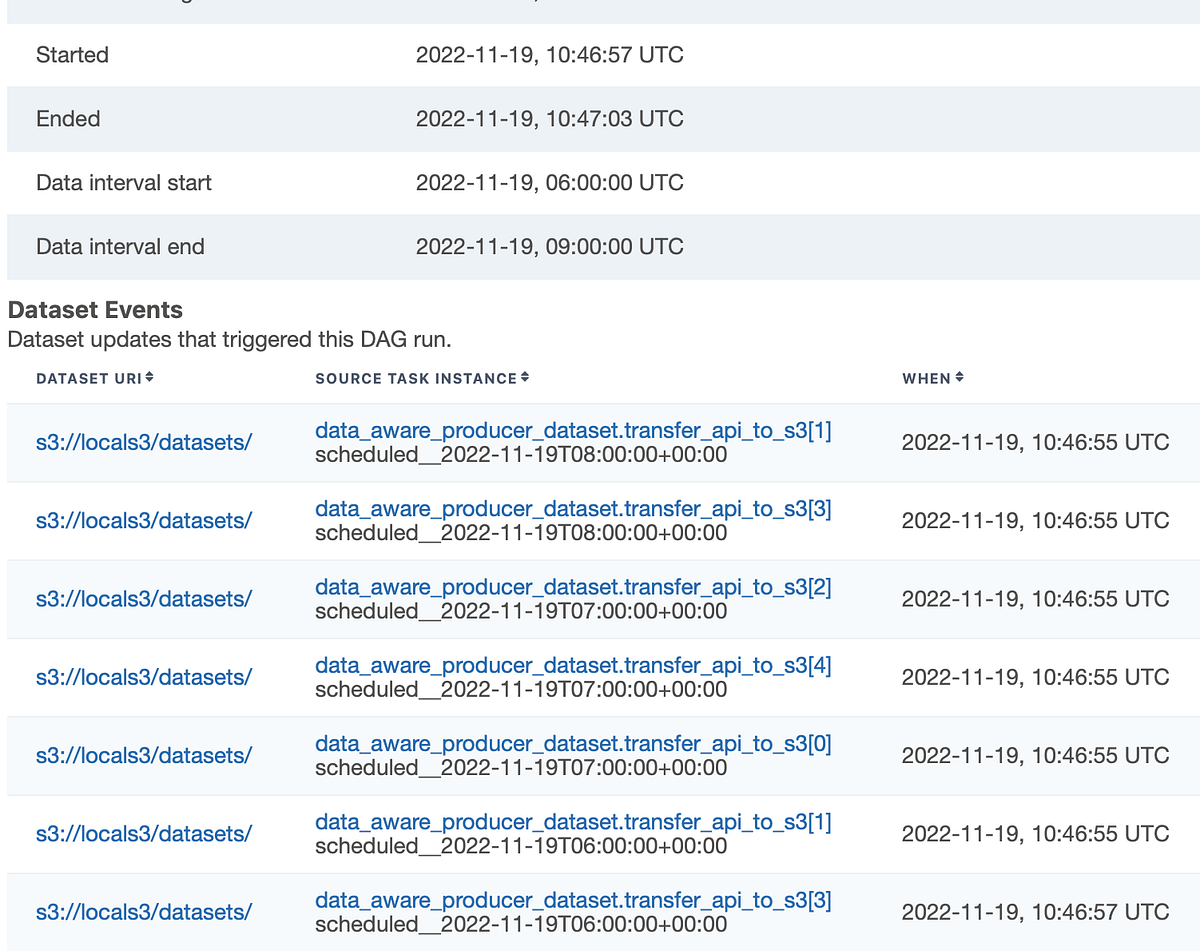The image size is (1200, 951).
Task: Click the sort icon next to SOURCE TASK INSTANCE
Action: pyautogui.click(x=525, y=378)
